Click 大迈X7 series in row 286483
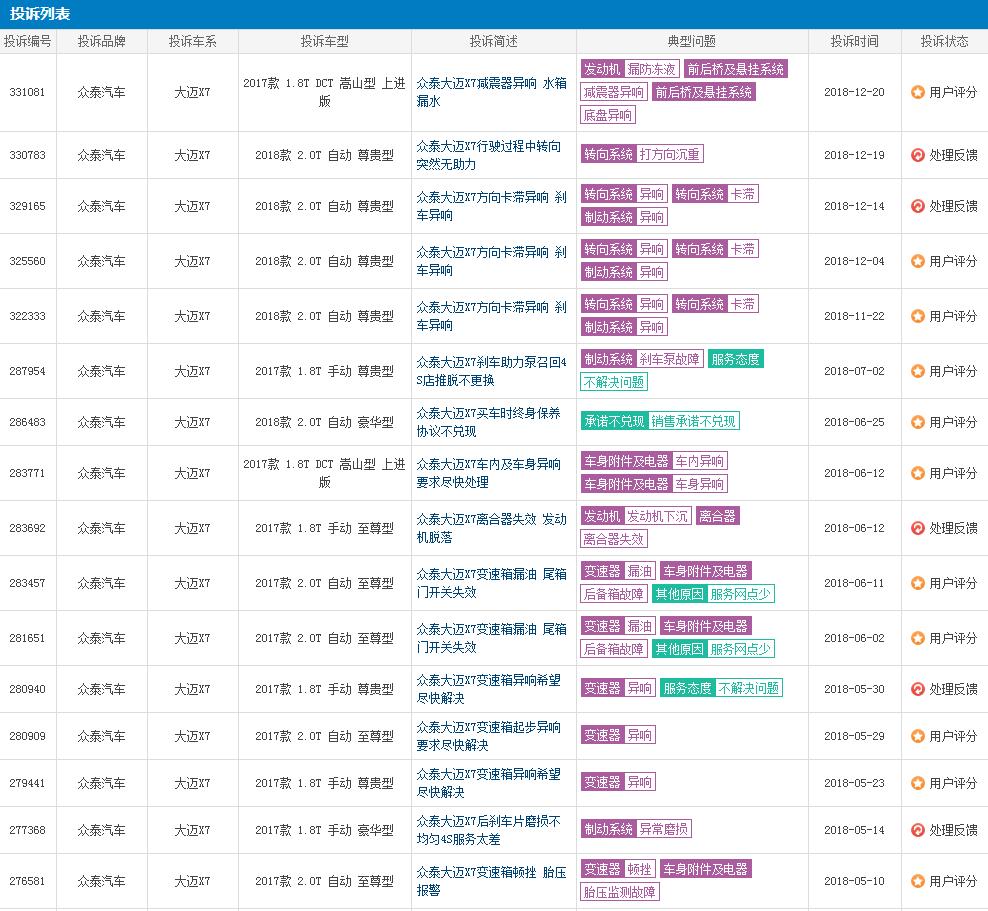988x911 pixels. [192, 422]
